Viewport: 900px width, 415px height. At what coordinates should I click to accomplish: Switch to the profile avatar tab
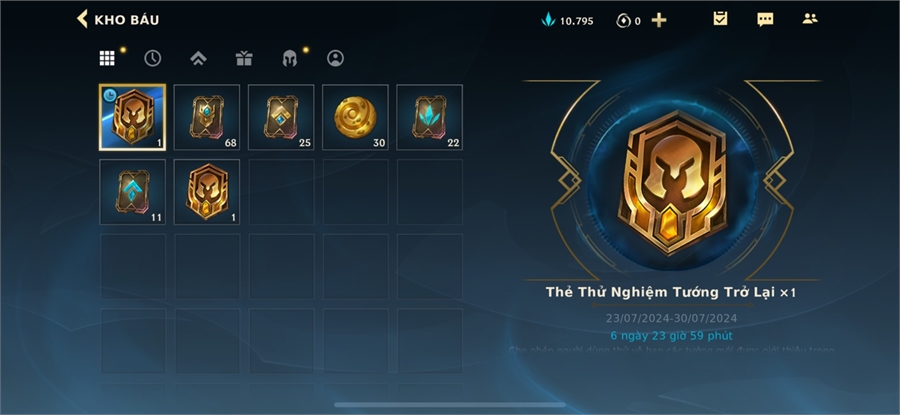335,58
